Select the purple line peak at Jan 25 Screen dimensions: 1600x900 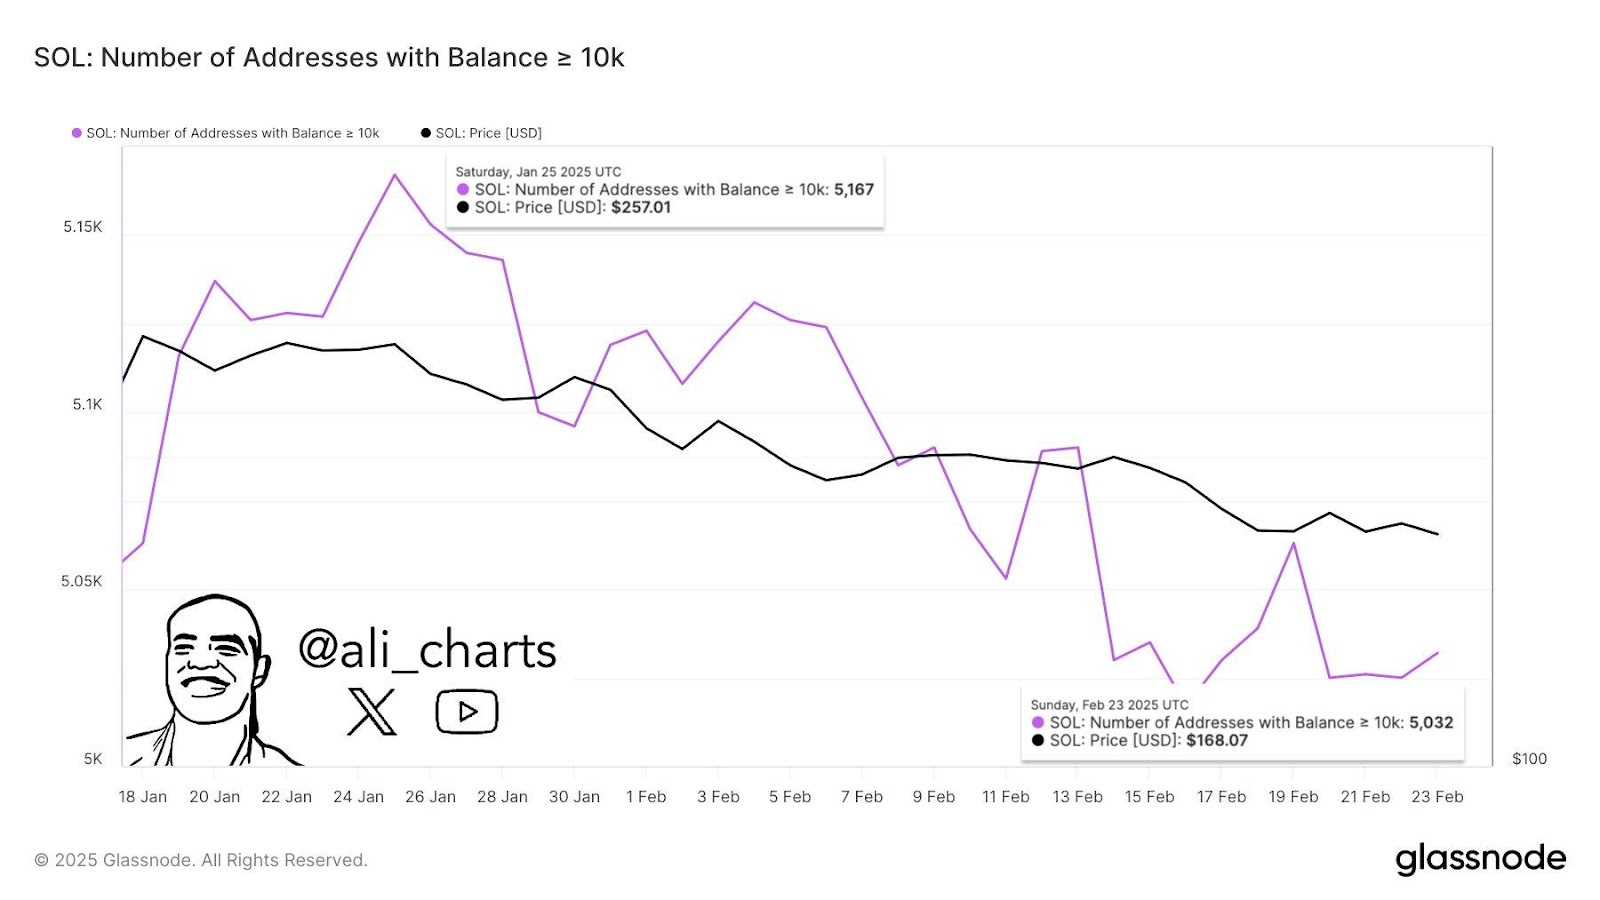click(395, 175)
